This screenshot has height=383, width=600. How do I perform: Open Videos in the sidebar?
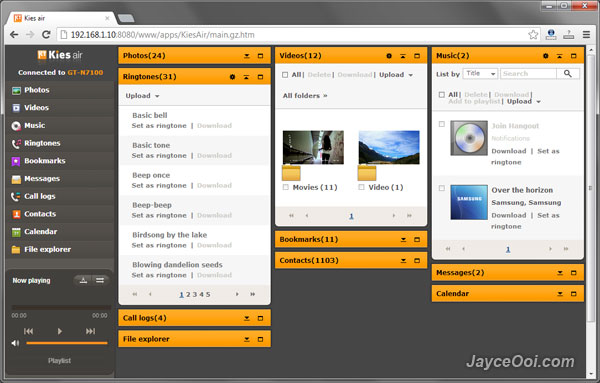click(x=36, y=108)
